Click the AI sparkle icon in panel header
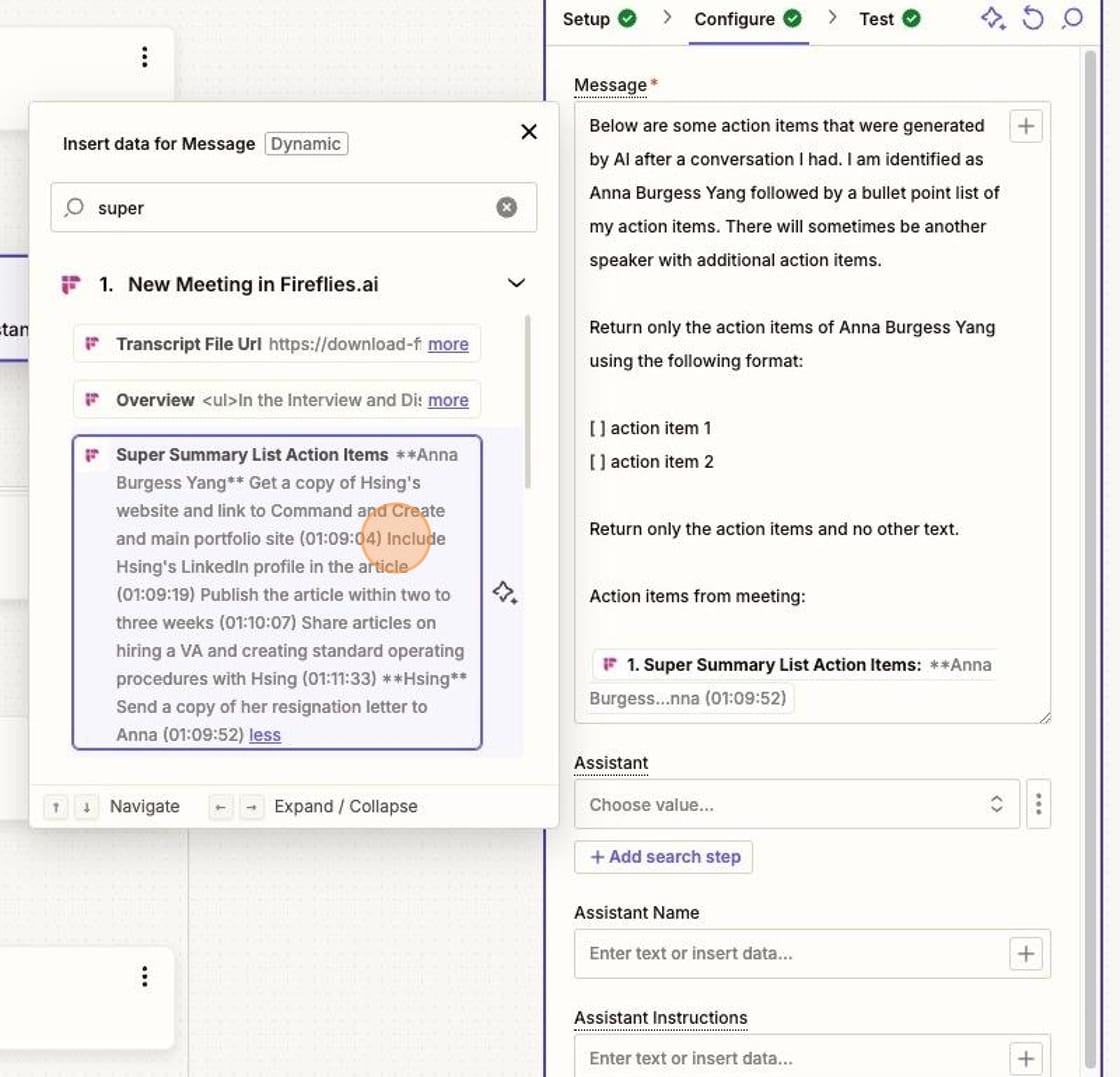The image size is (1120, 1077). click(x=993, y=18)
